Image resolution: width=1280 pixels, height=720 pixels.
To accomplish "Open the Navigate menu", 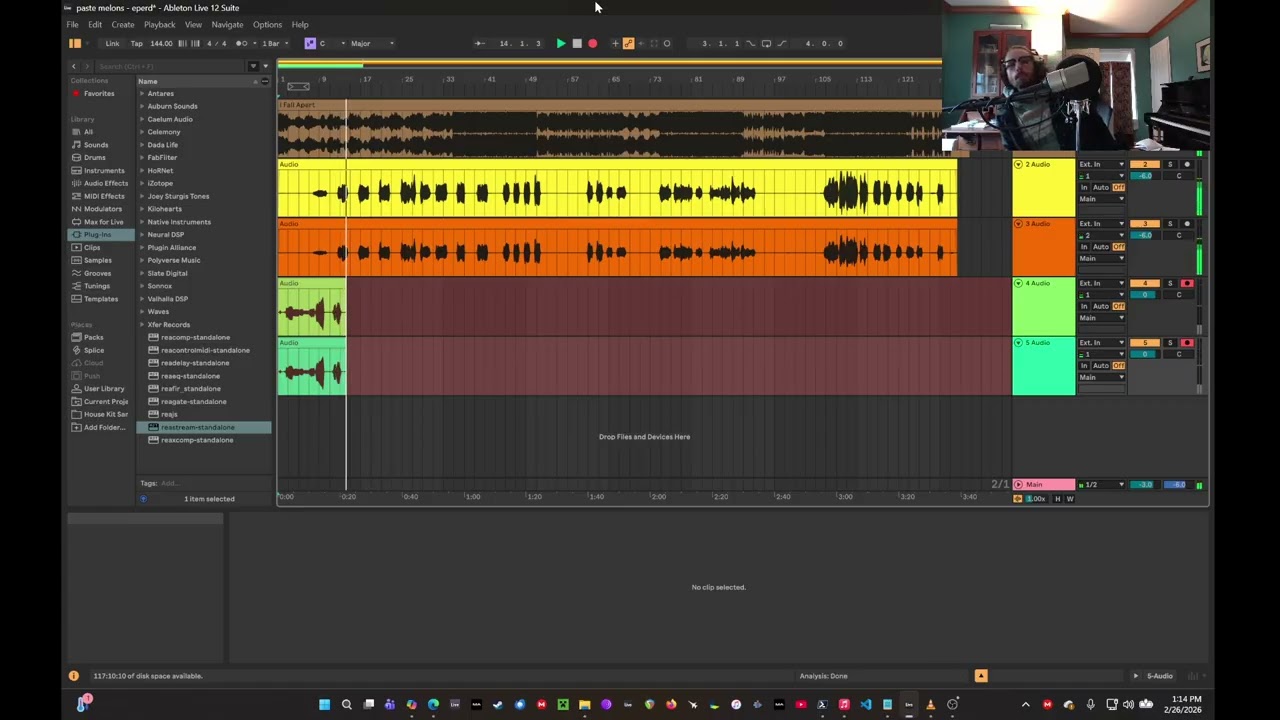I will coord(227,24).
